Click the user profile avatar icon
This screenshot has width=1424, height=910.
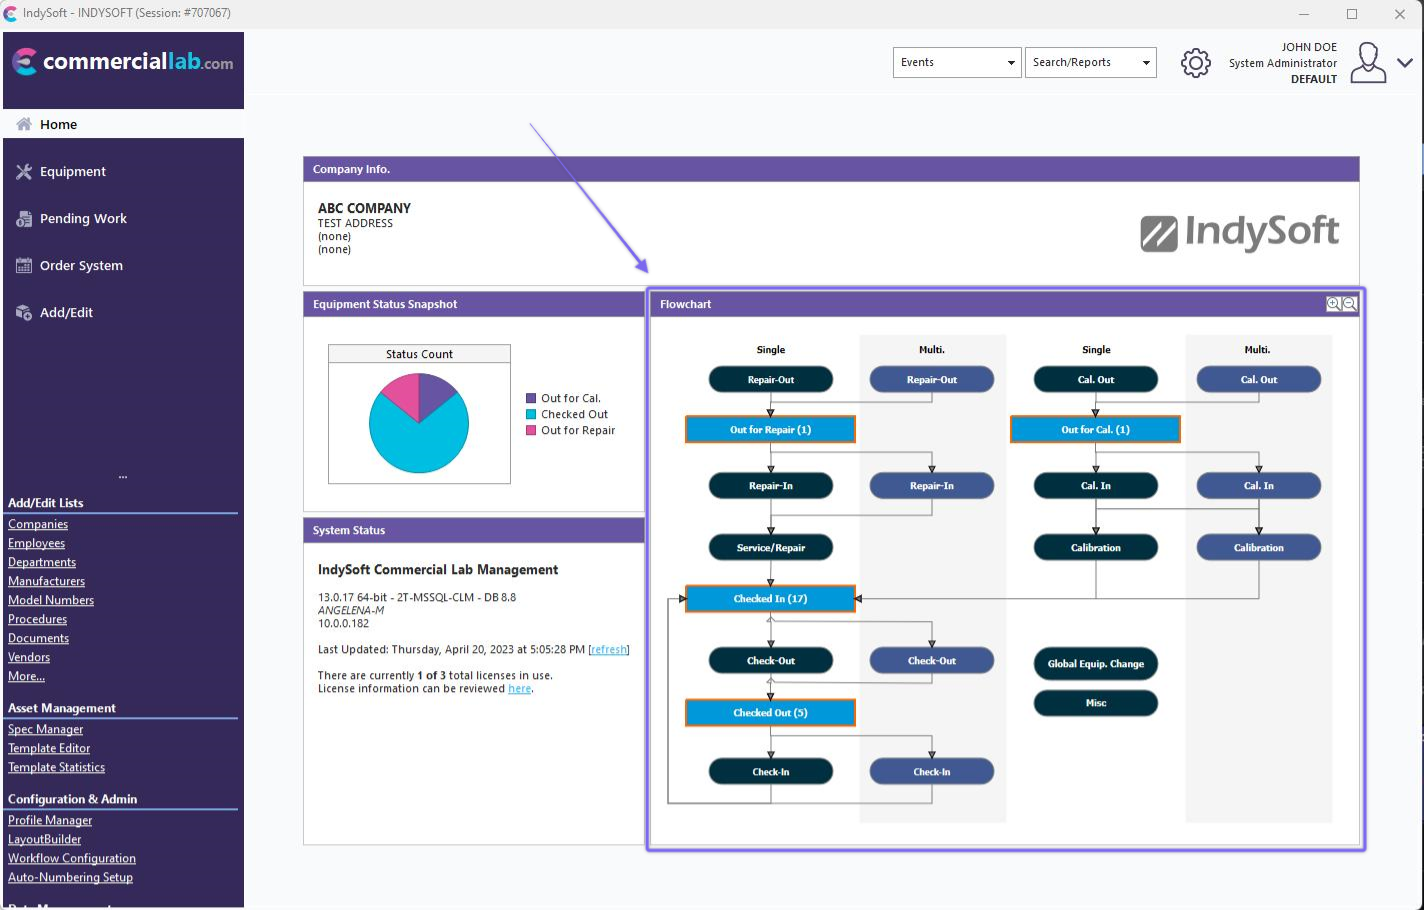point(1367,62)
